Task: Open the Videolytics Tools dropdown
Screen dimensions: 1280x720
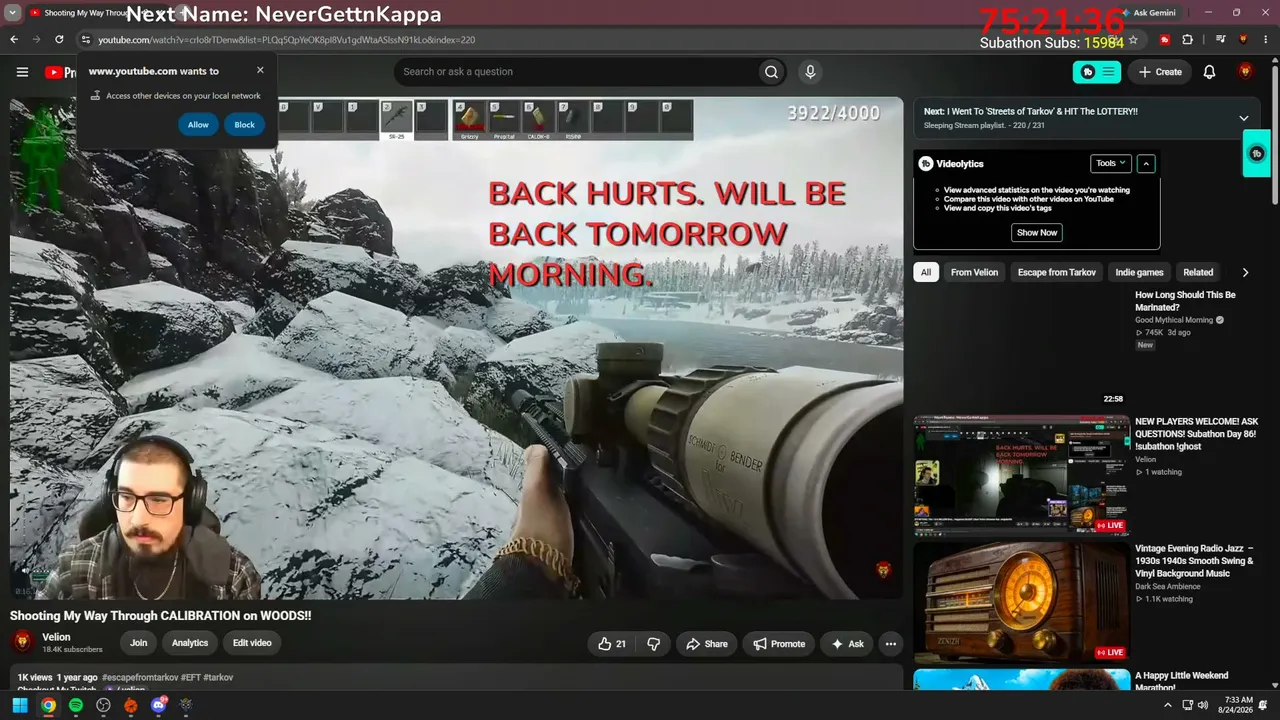Action: [x=1109, y=163]
